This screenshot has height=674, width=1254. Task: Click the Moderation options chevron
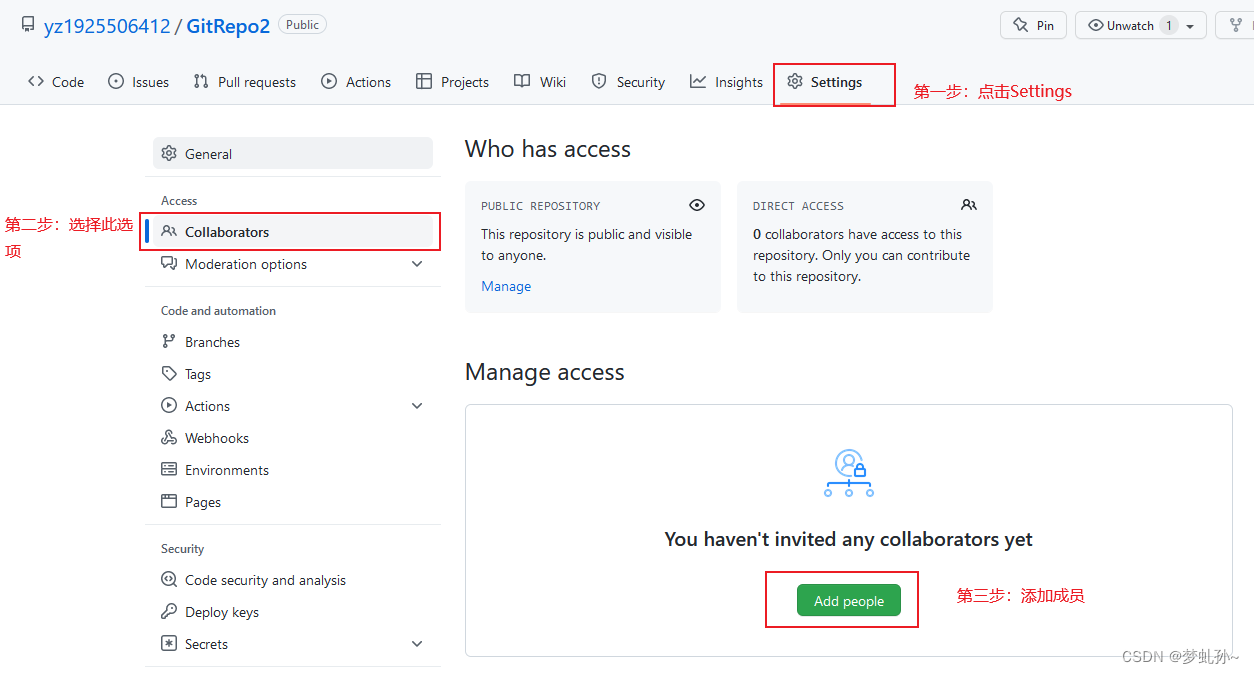(x=417, y=264)
